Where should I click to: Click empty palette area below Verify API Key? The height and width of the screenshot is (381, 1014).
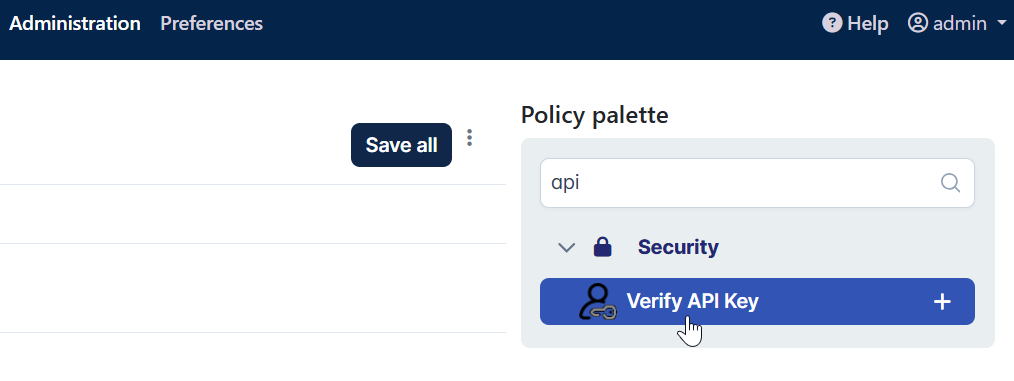[x=757, y=336]
